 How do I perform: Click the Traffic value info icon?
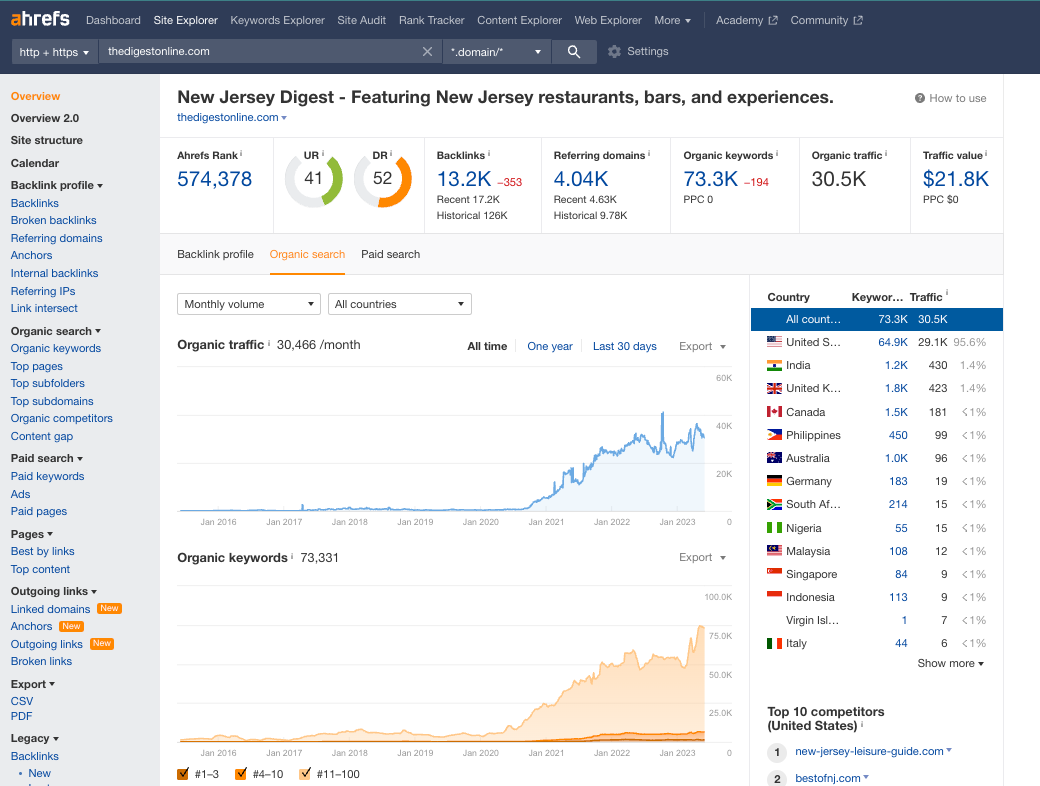click(x=986, y=154)
